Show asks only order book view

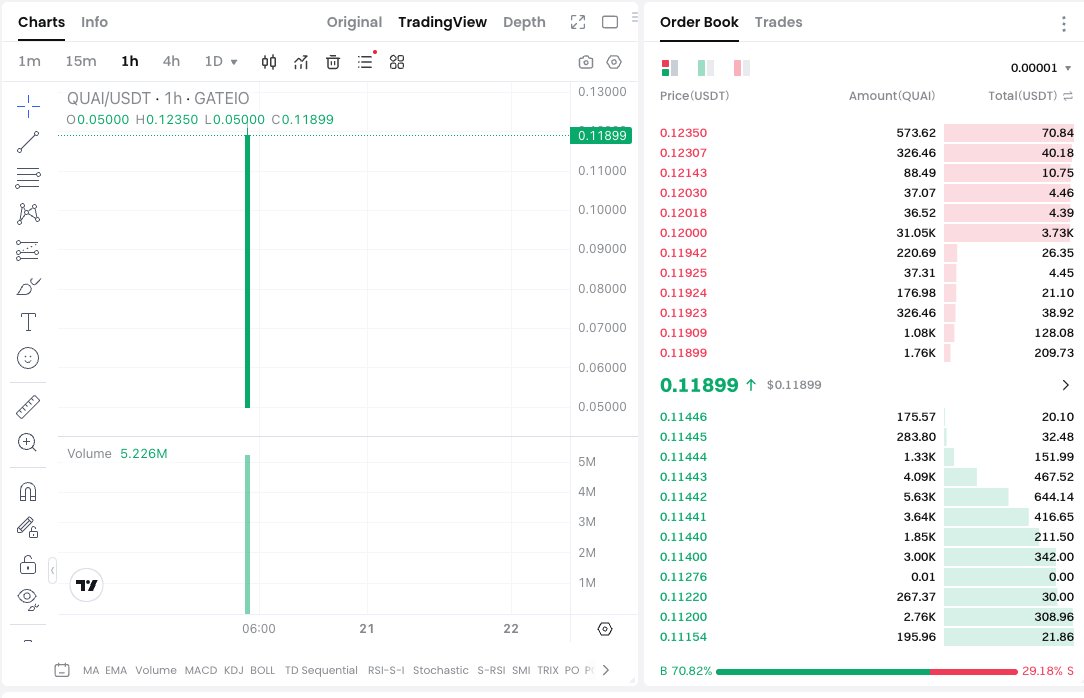click(x=742, y=68)
